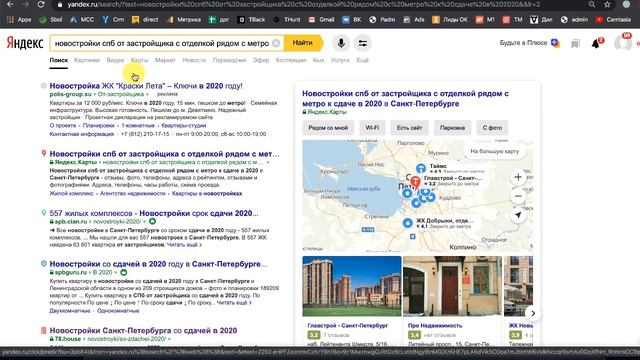
Task: Open the THunt bookmark
Action: pyautogui.click(x=287, y=19)
